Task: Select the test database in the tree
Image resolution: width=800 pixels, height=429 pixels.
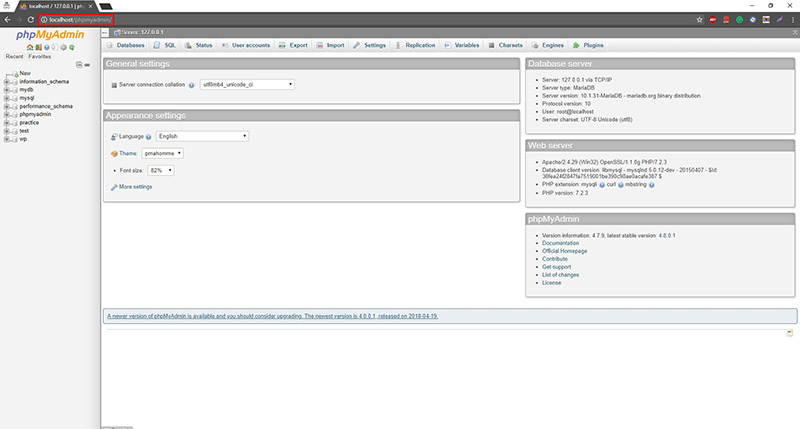Action: coord(24,131)
